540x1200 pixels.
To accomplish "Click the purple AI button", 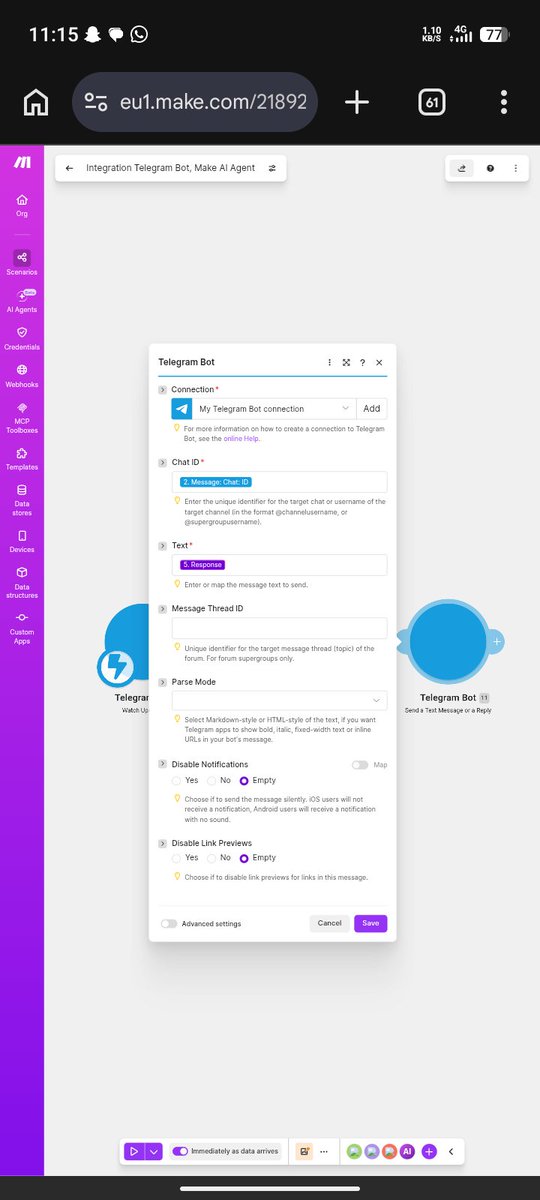I will tap(407, 1151).
